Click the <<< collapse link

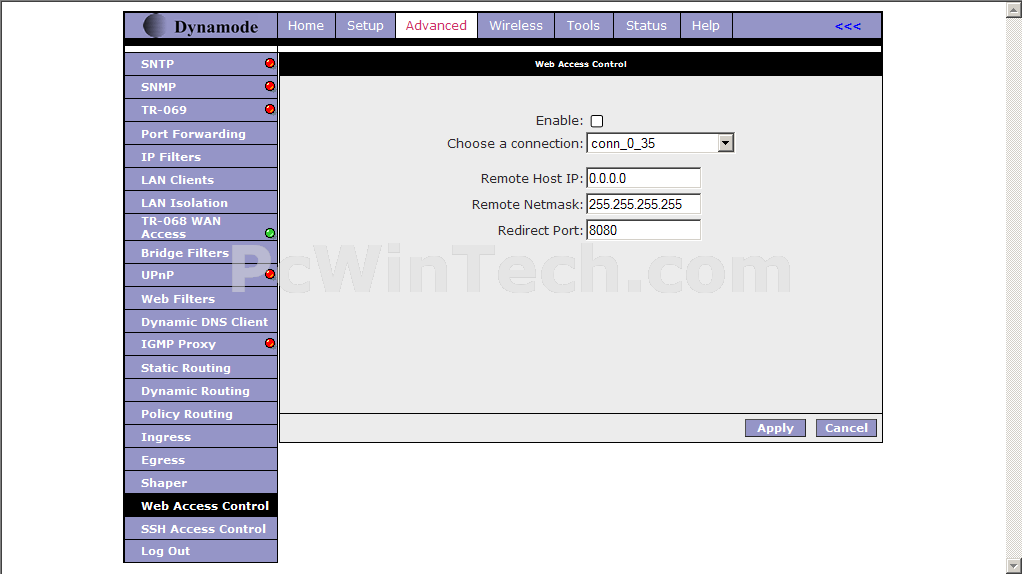click(x=847, y=26)
